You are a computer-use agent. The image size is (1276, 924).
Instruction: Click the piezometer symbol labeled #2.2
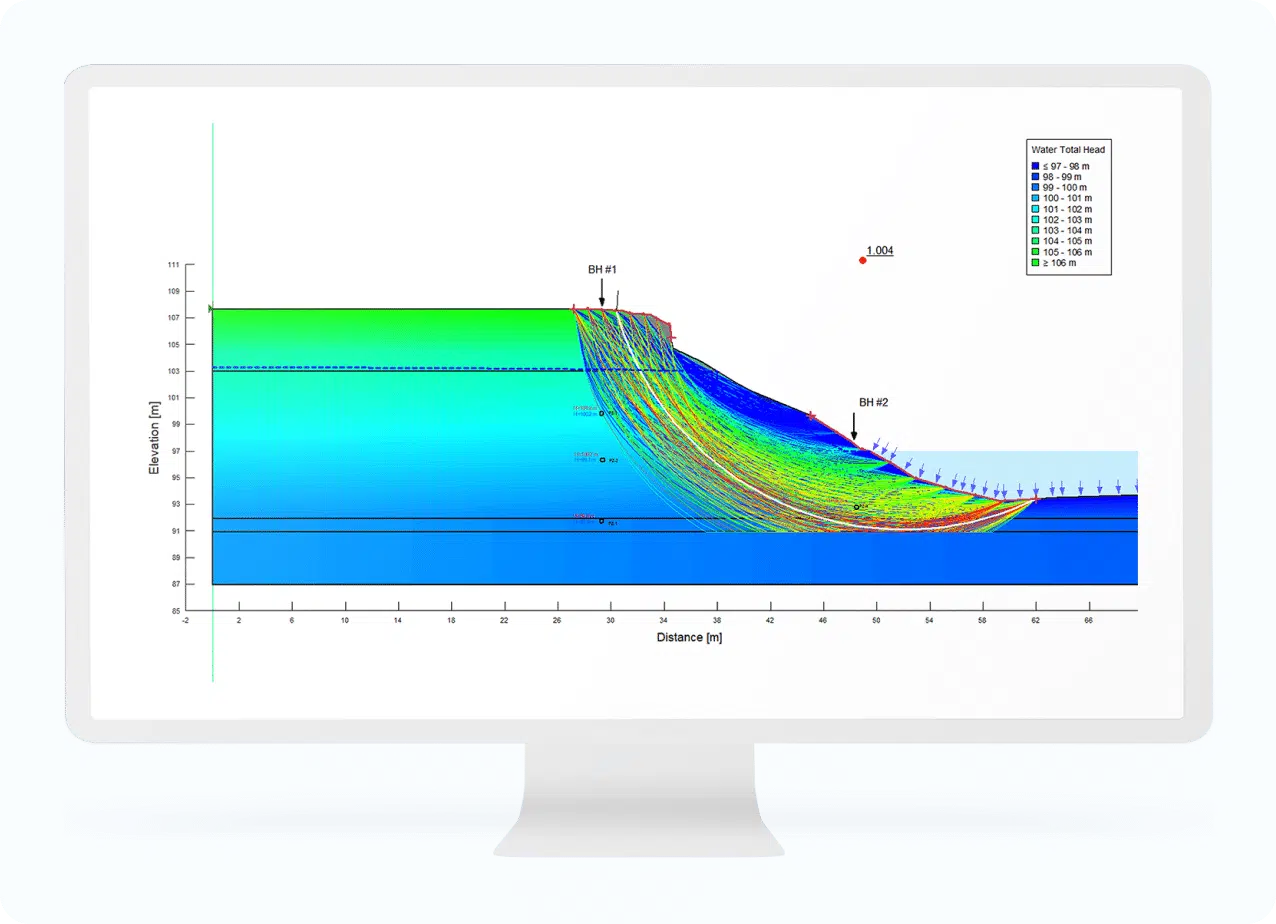click(x=602, y=460)
